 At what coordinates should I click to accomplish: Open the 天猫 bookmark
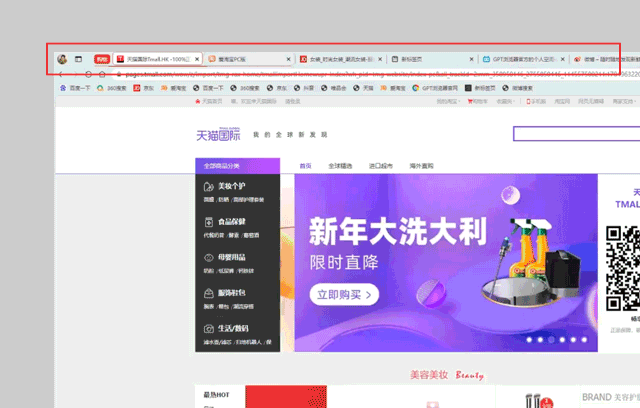363,88
